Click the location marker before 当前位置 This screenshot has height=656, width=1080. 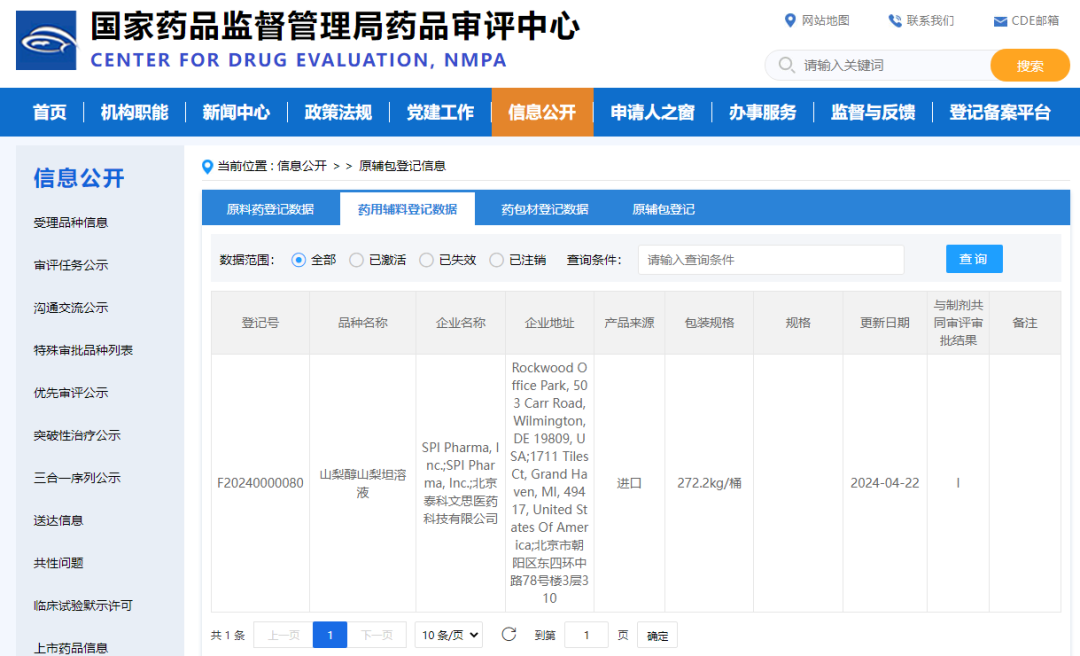[x=208, y=166]
